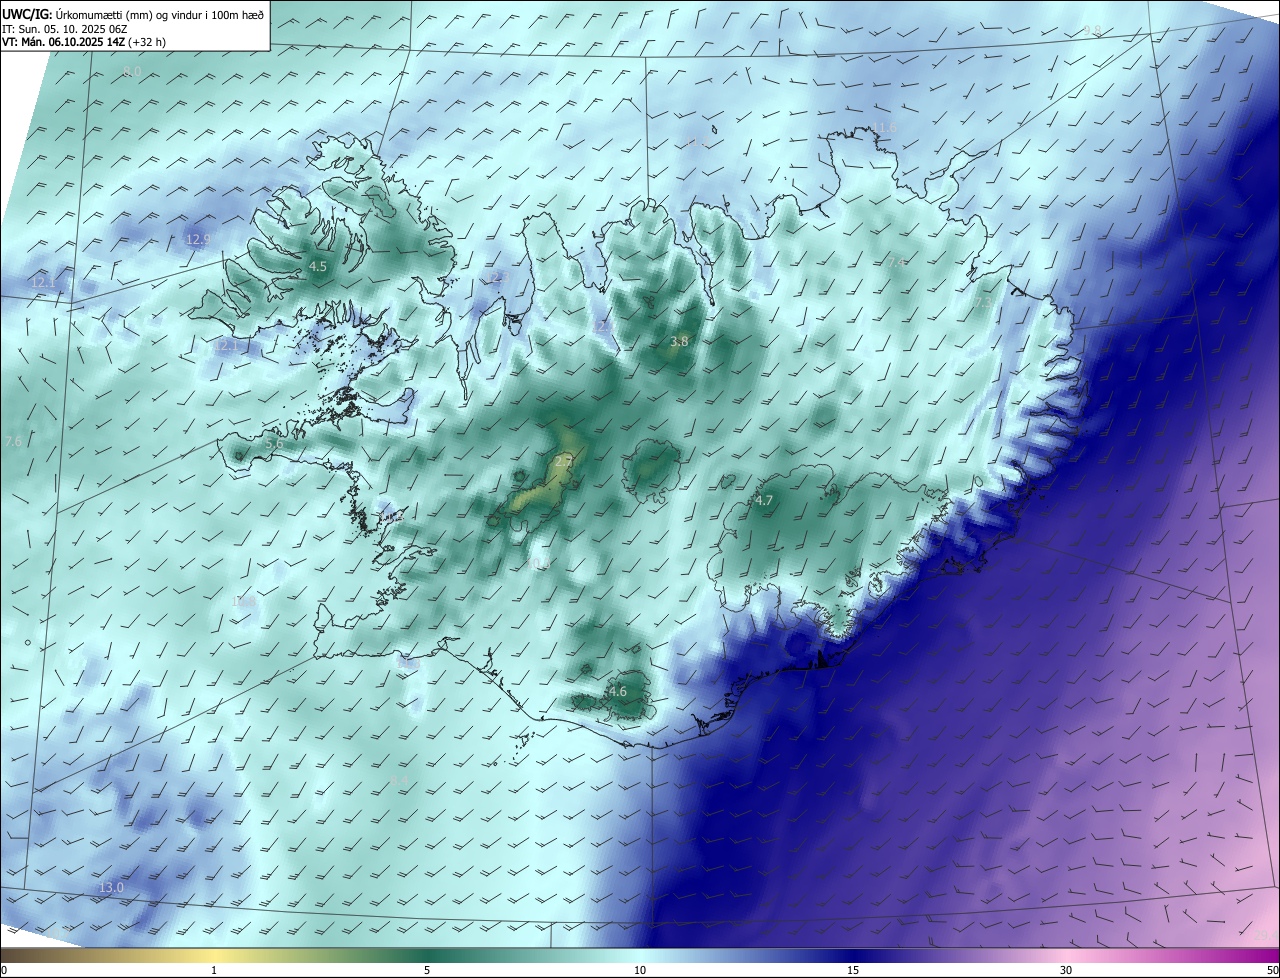Screen dimensions: 1280x978
Task: Click the 7.6 value label on map
Action: (x=13, y=441)
